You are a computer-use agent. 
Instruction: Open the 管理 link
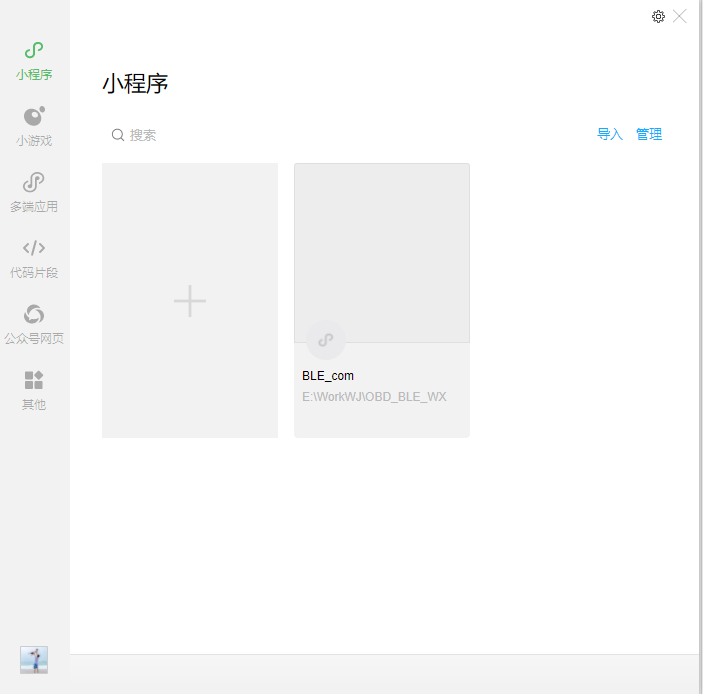click(649, 135)
